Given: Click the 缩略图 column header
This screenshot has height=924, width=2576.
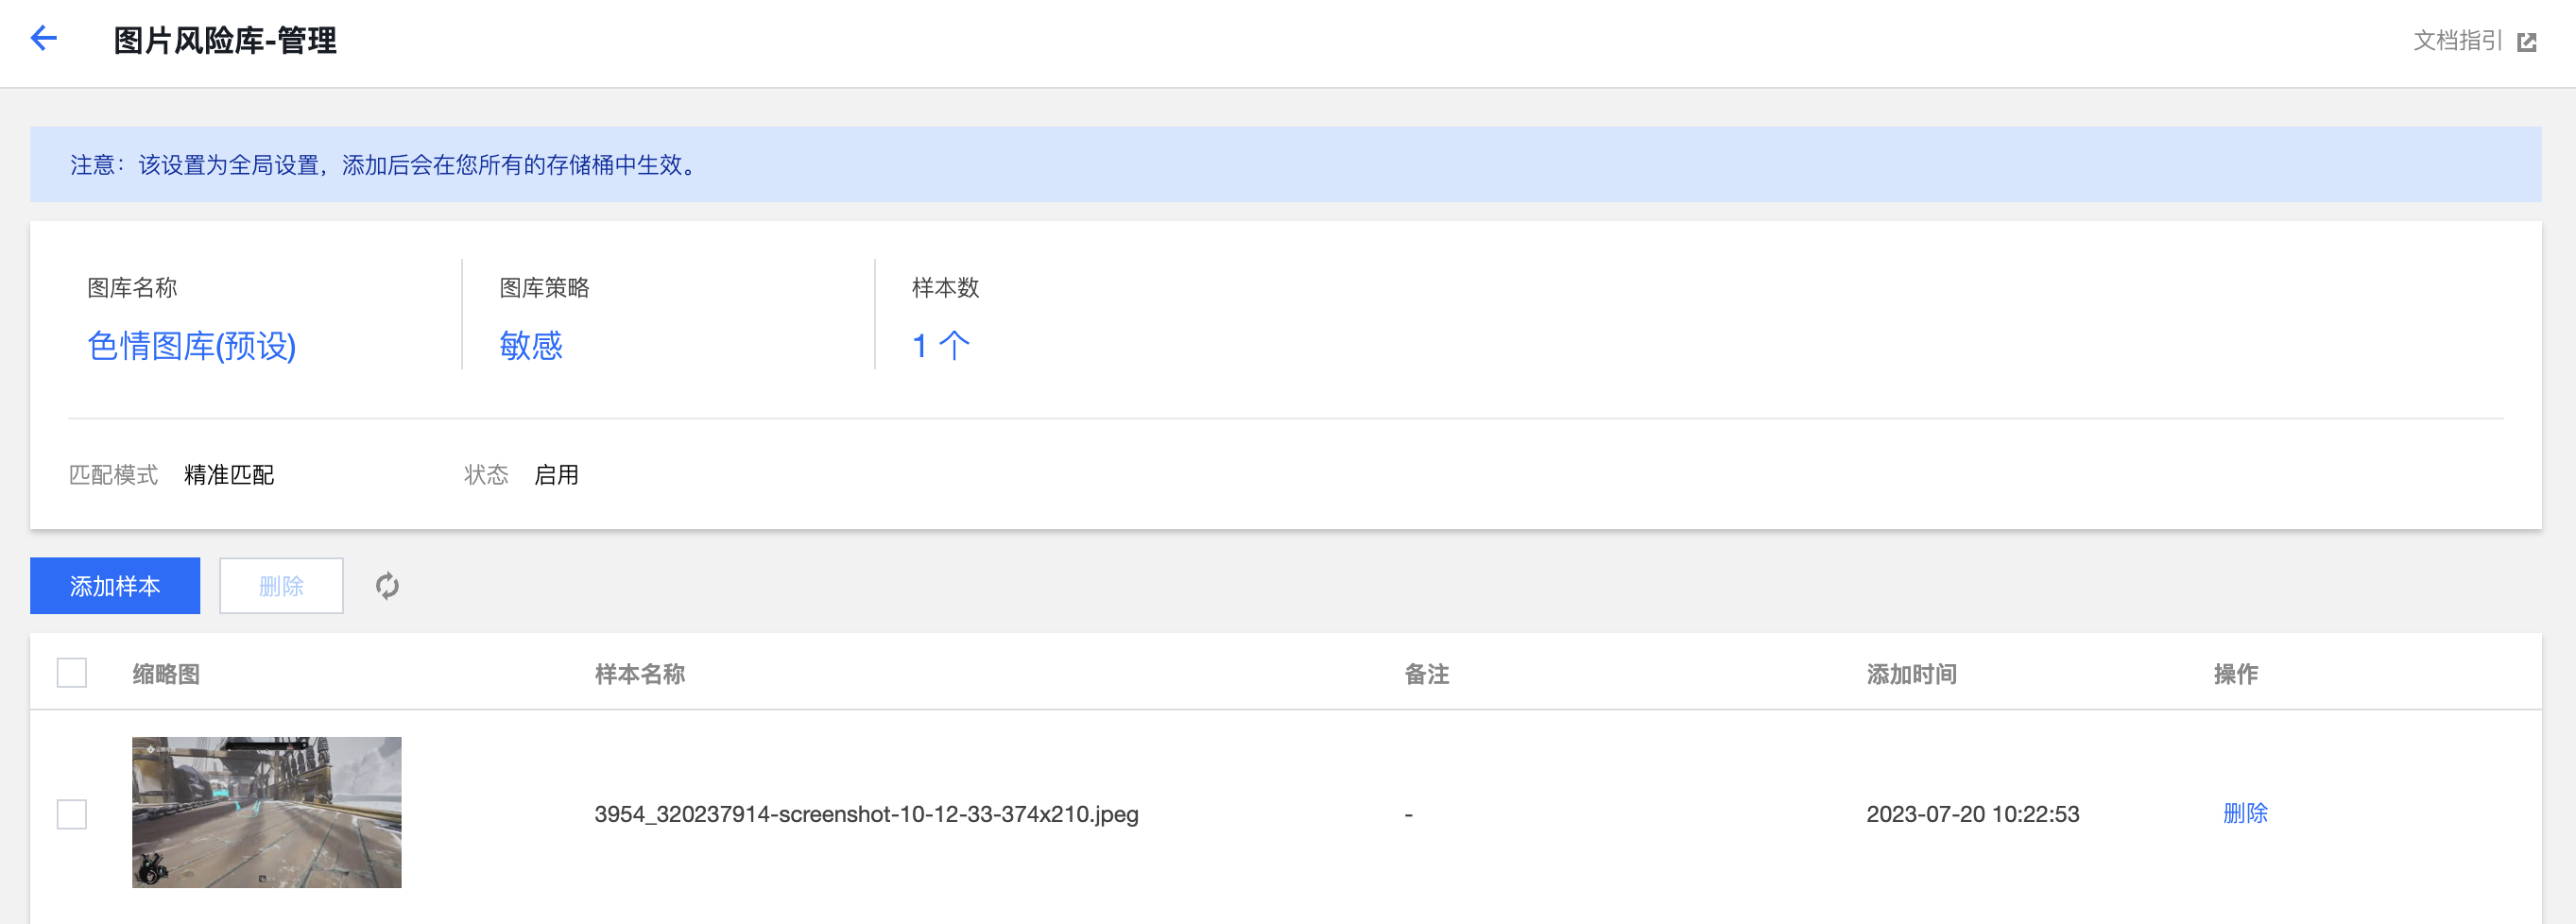Looking at the screenshot, I should (166, 674).
